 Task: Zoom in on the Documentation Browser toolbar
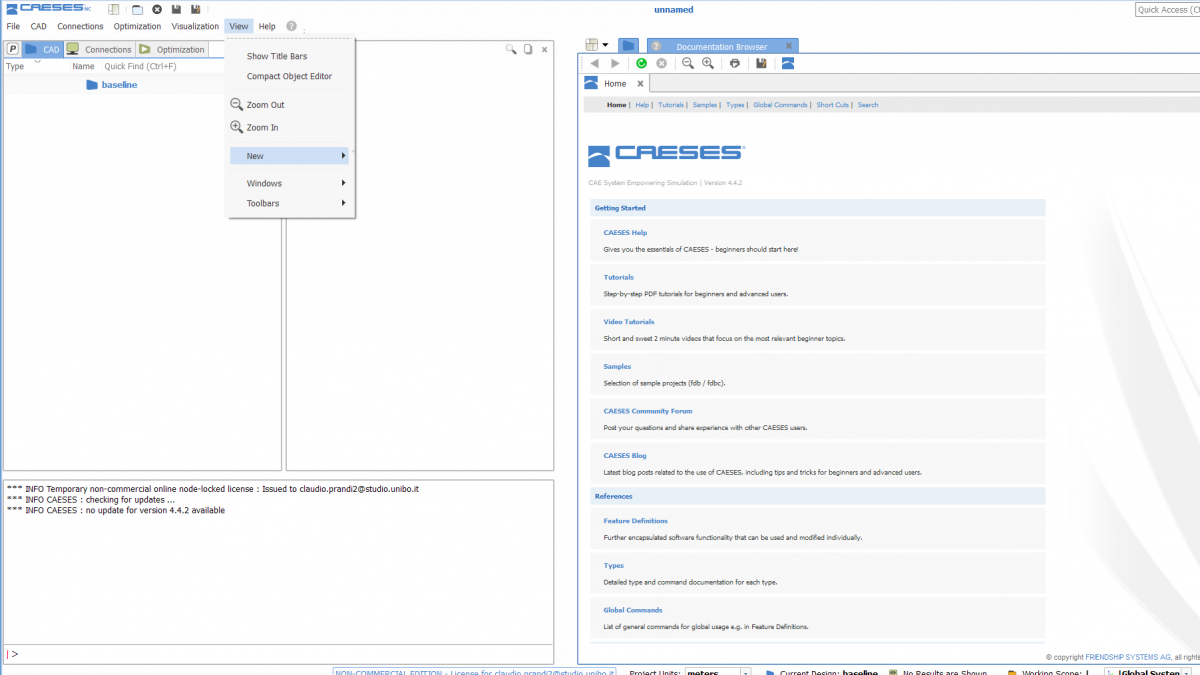click(x=708, y=63)
